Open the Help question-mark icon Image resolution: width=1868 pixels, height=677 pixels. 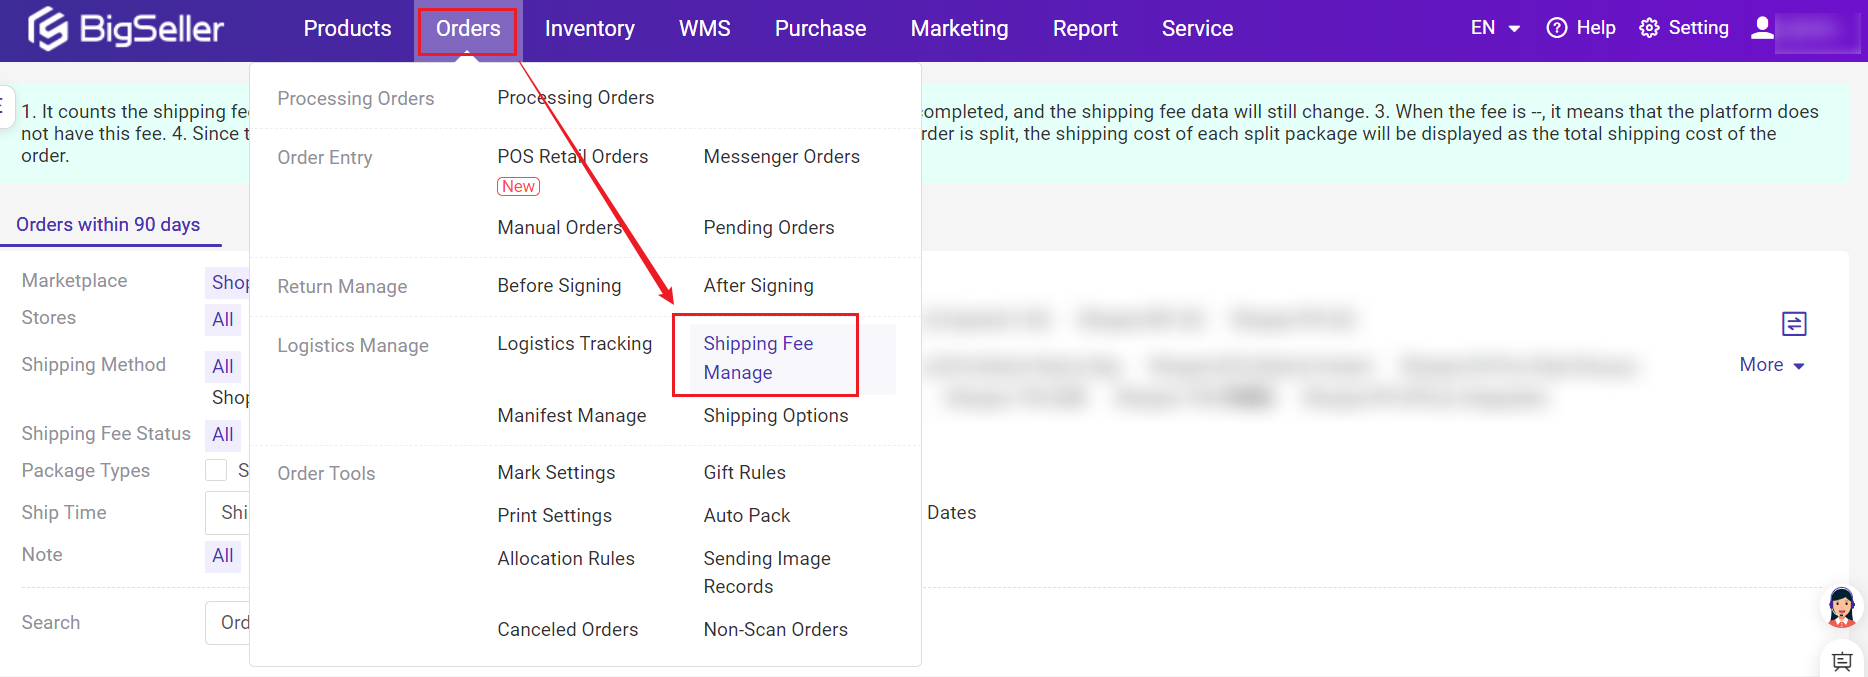coord(1557,28)
